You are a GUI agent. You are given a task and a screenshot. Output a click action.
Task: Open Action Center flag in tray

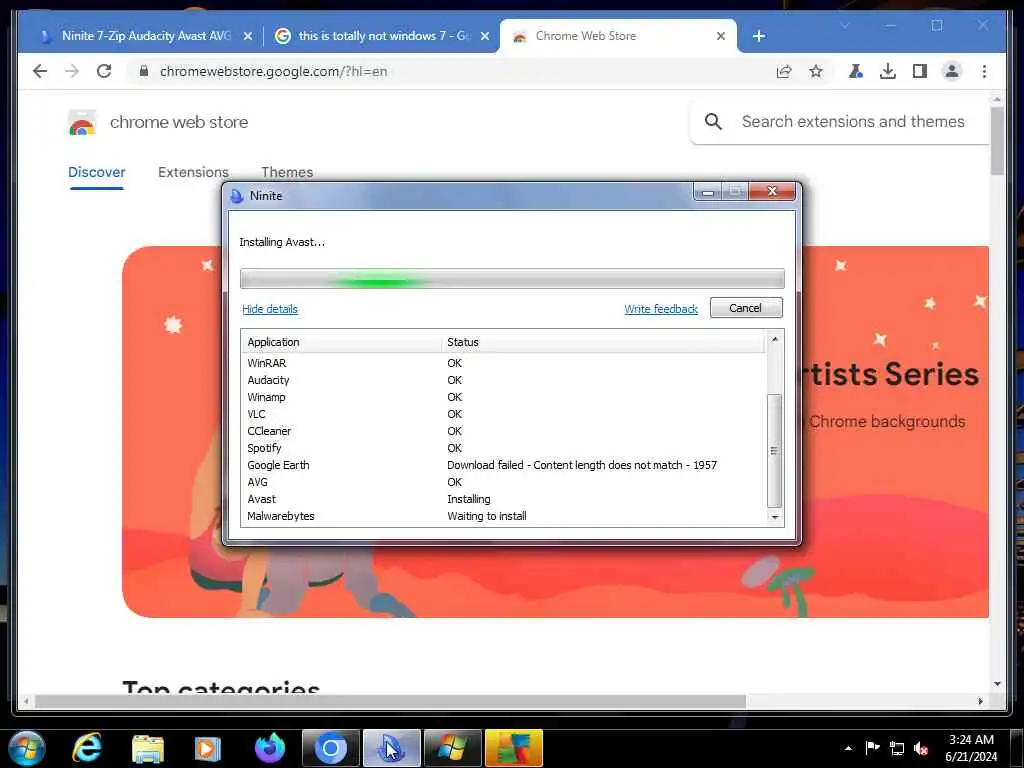point(872,748)
